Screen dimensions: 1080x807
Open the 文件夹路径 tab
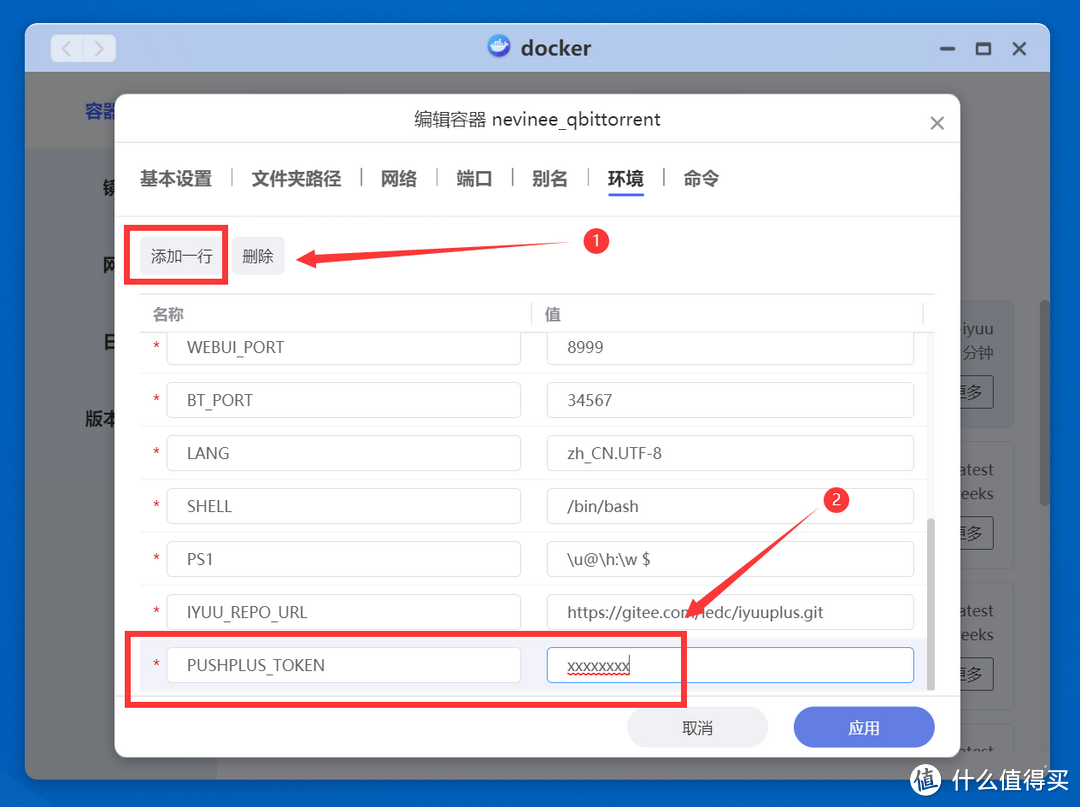pos(296,178)
